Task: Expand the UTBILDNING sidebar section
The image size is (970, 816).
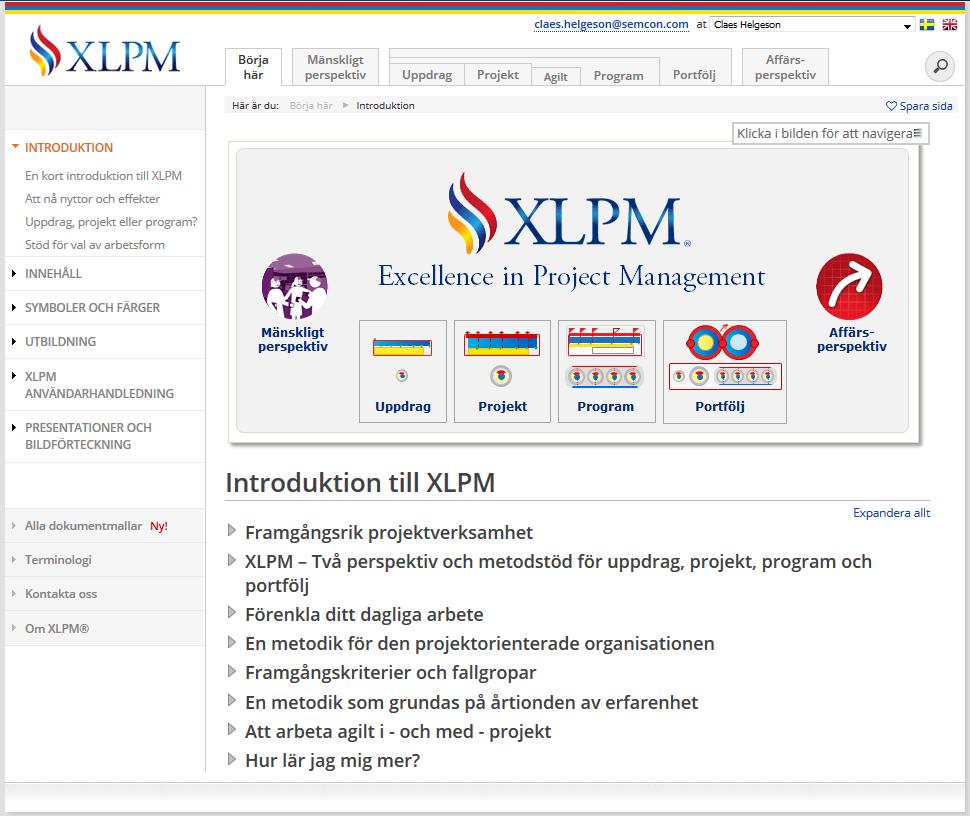Action: [14, 341]
